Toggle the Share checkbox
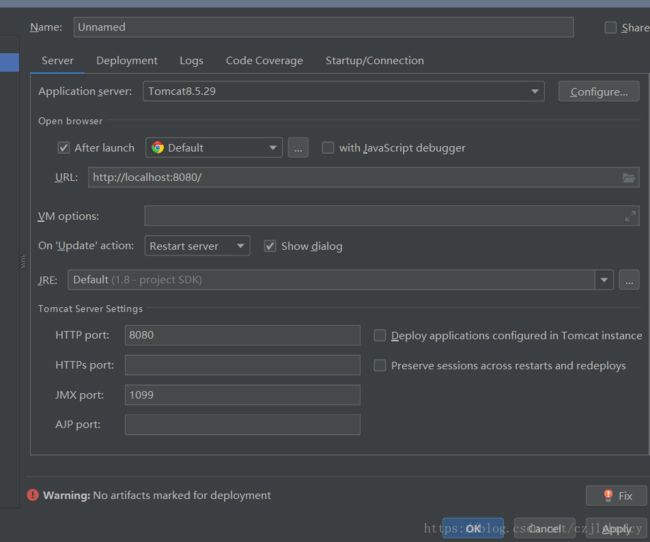This screenshot has height=542, width=650. point(610,28)
